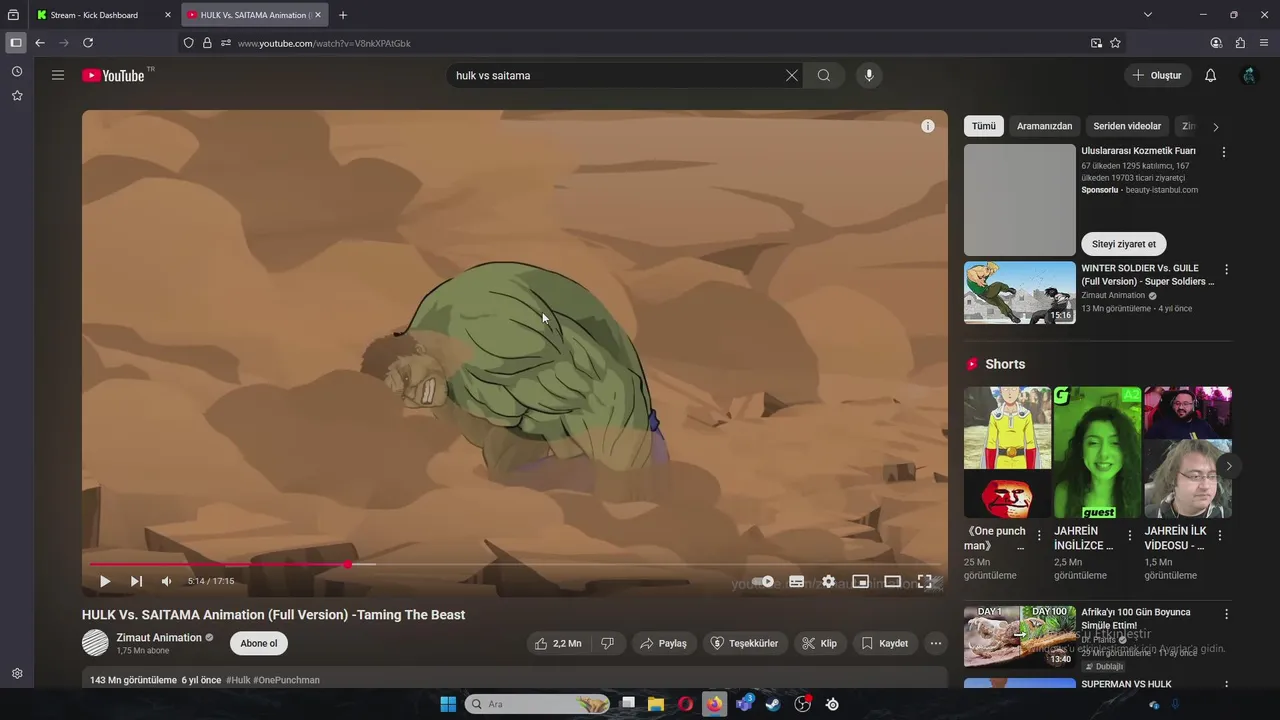Viewport: 1280px width, 720px height.
Task: Open the YouTube account avatar menu
Action: (x=1248, y=75)
